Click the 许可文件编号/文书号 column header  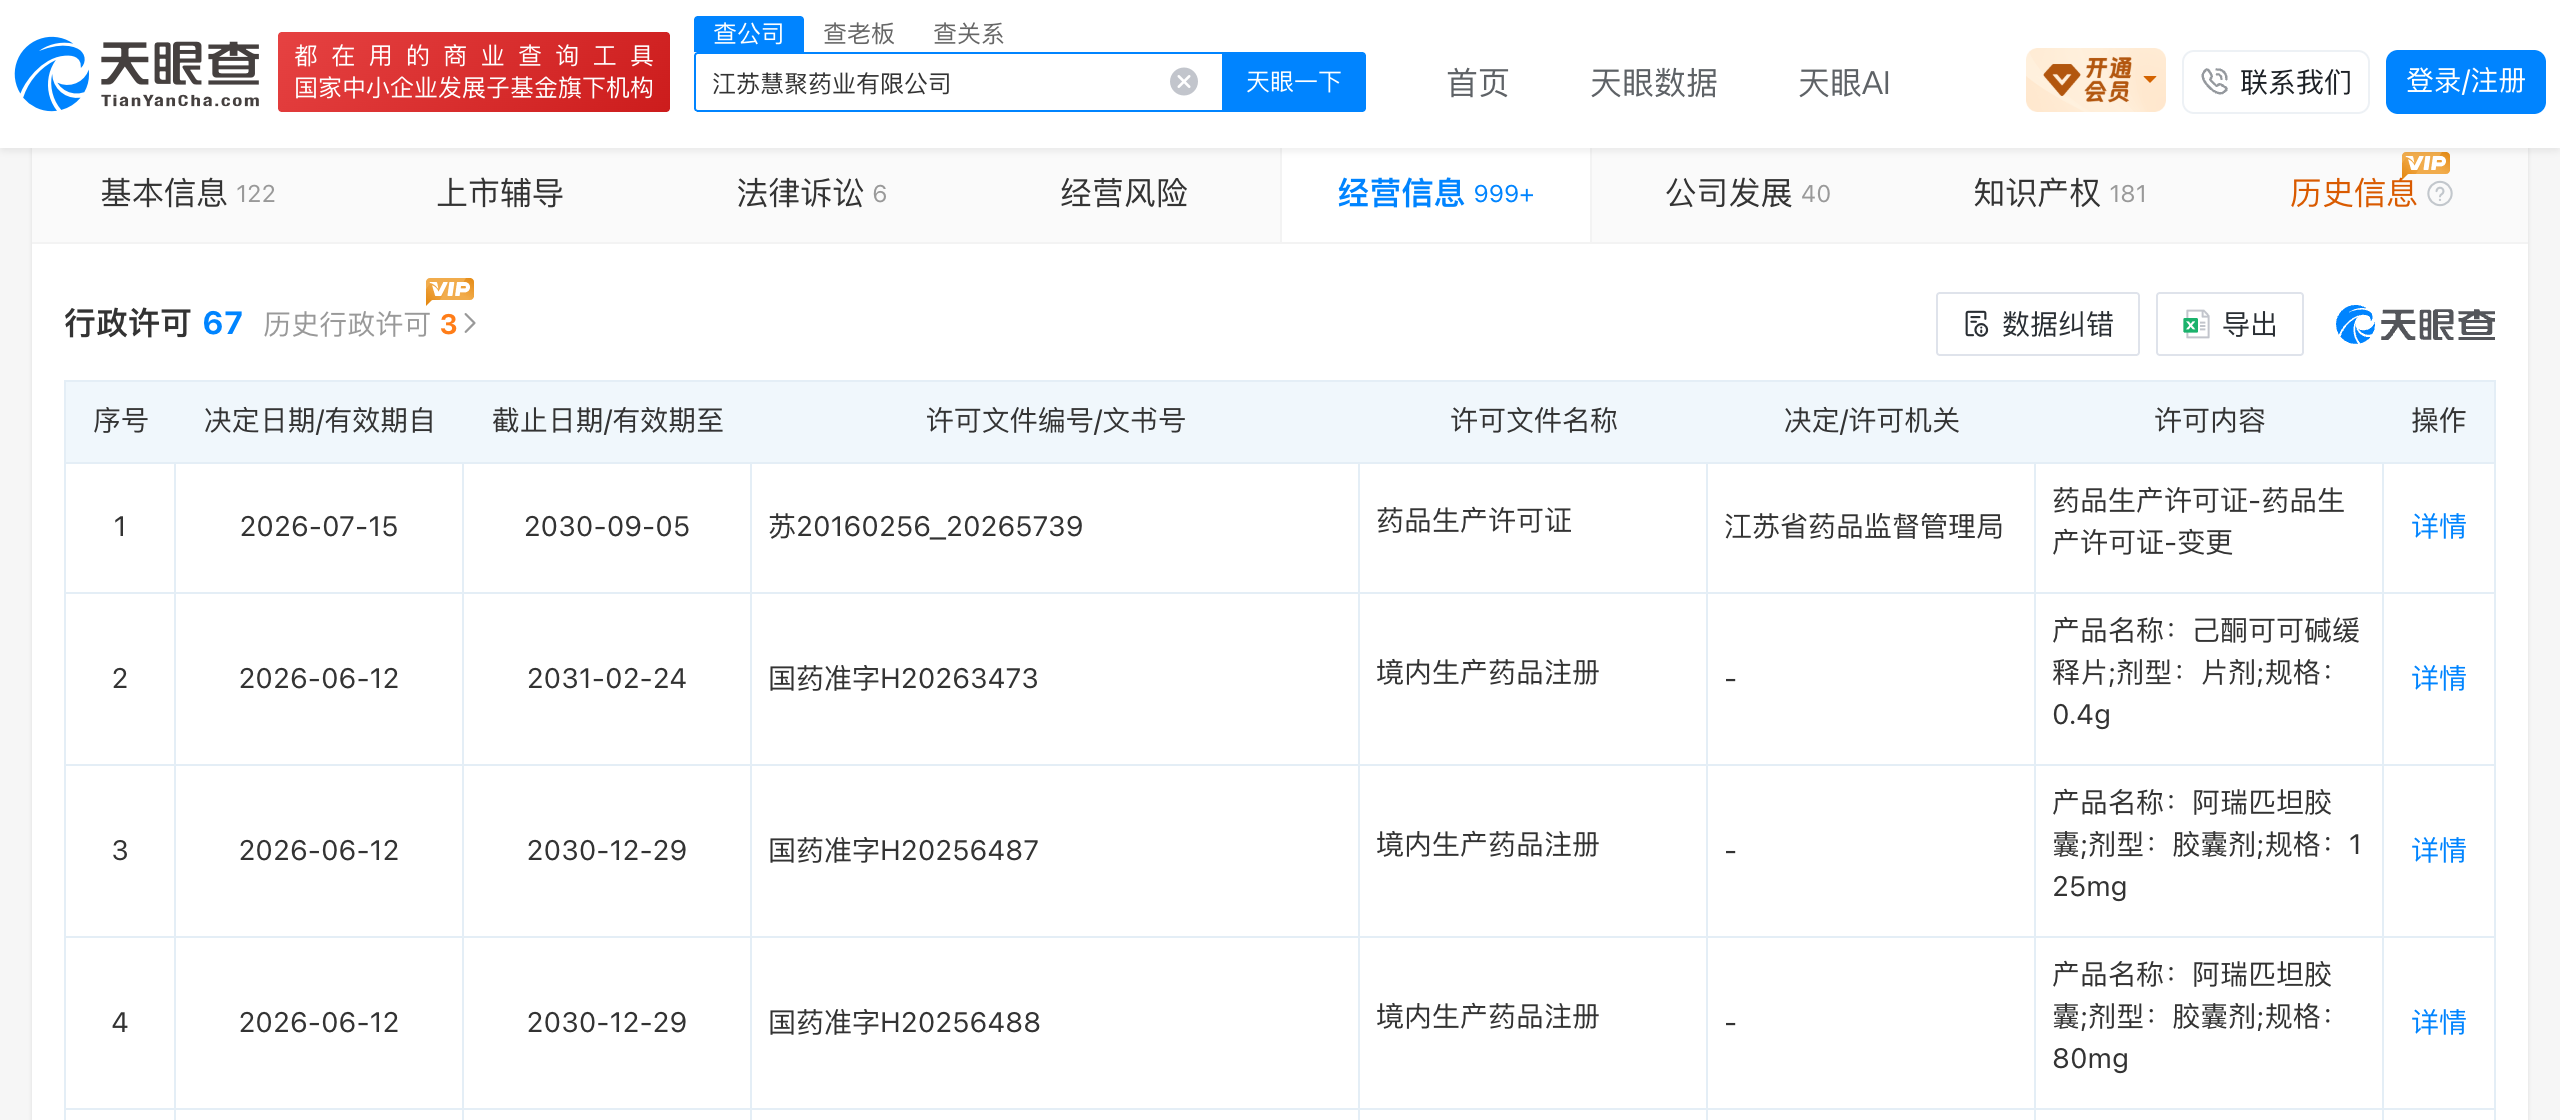1056,420
